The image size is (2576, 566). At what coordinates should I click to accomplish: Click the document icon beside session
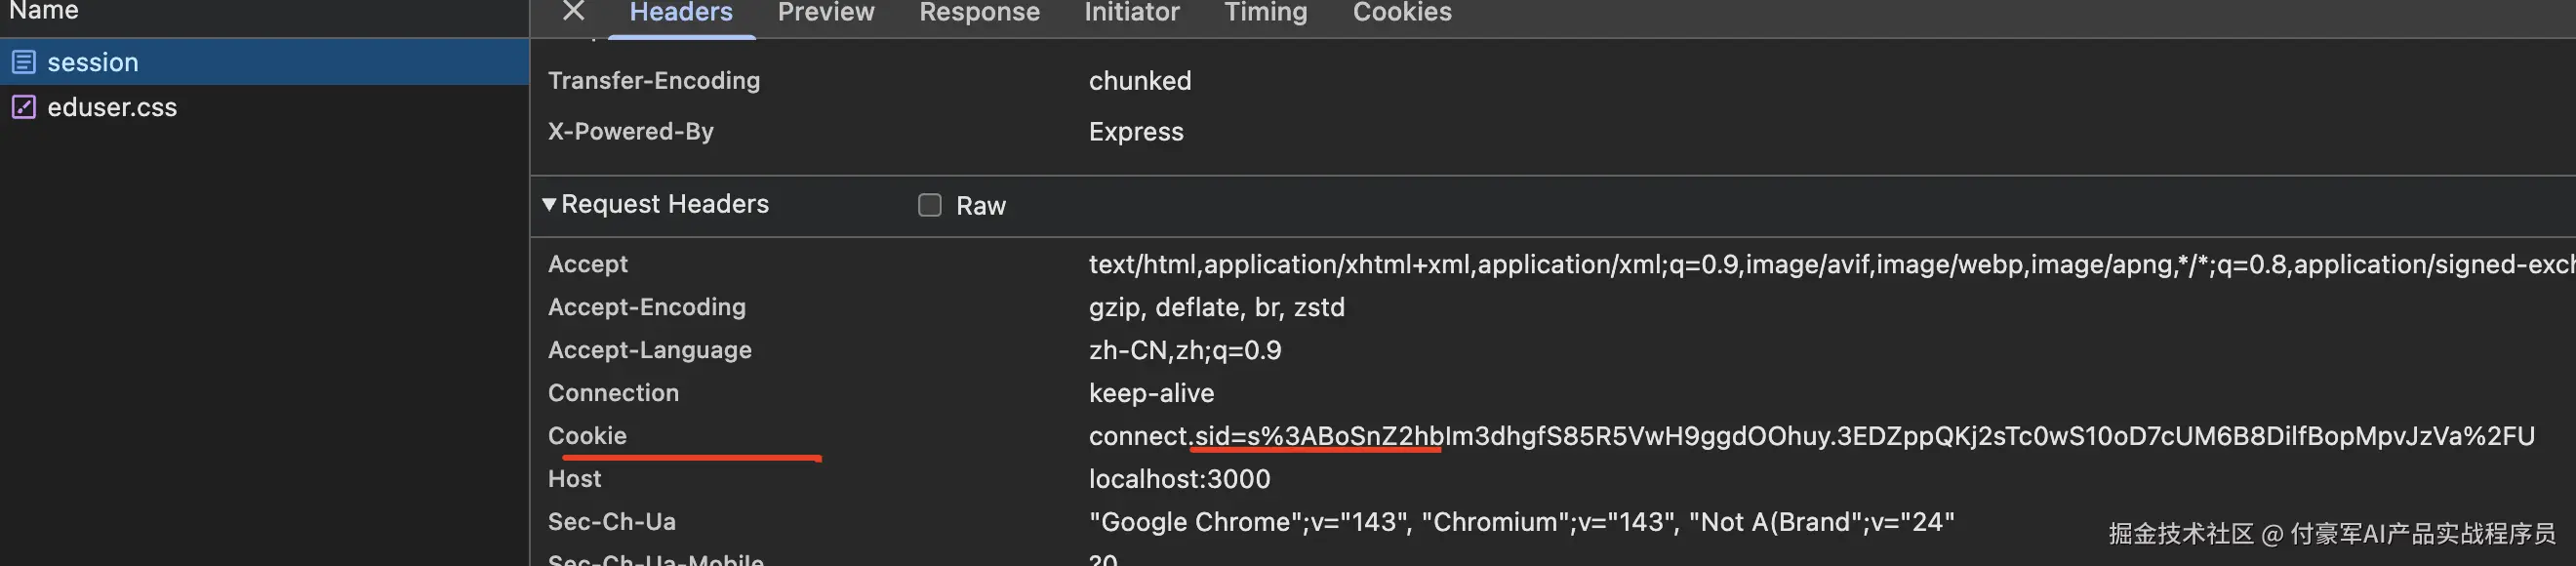[x=24, y=62]
